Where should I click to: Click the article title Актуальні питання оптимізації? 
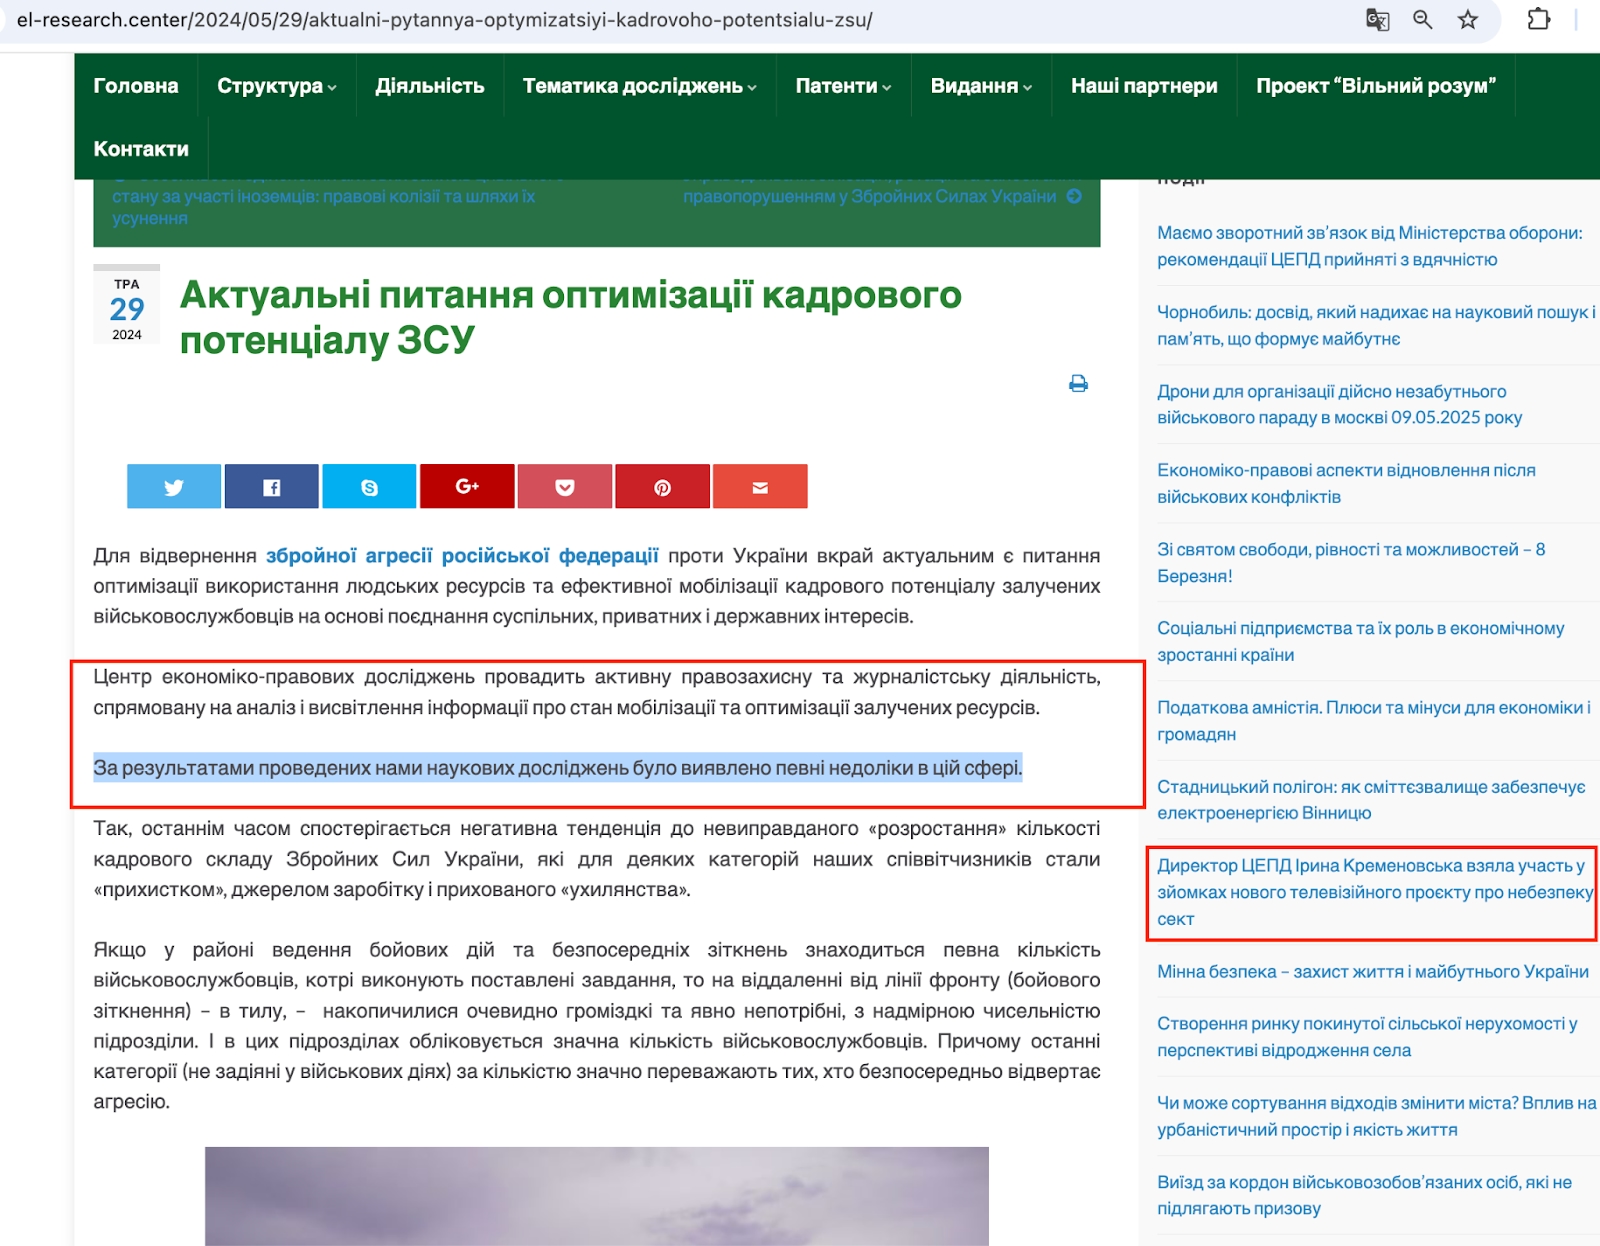click(570, 317)
